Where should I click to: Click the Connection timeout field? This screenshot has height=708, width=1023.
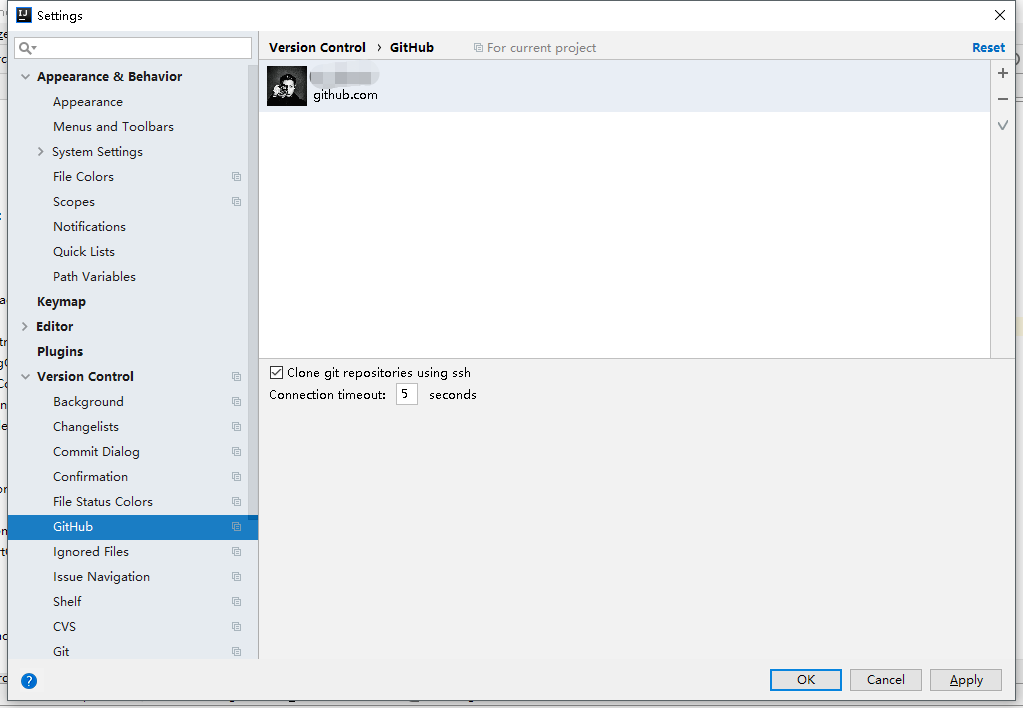(x=406, y=394)
